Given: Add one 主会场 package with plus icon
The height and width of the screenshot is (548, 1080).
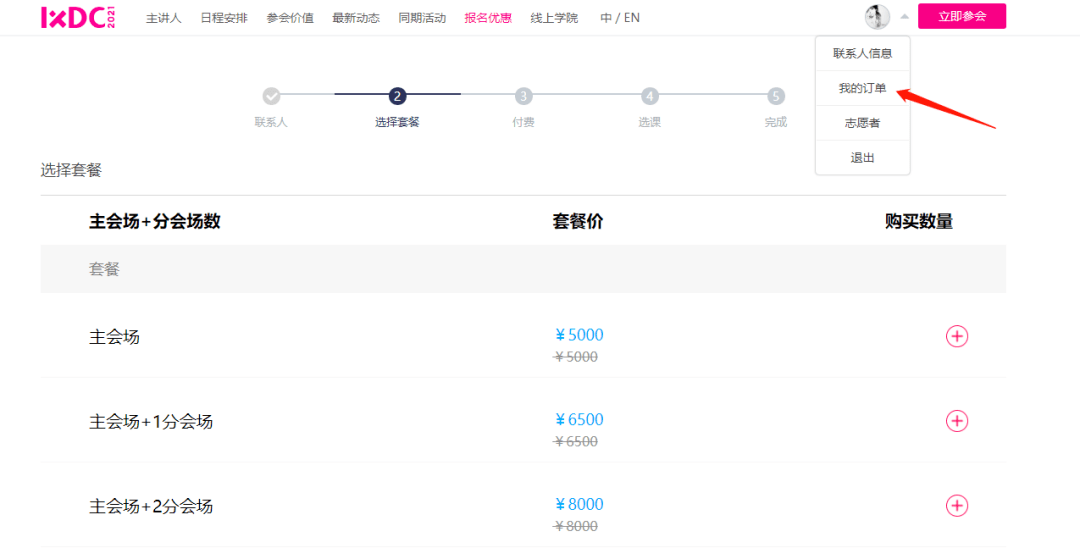Looking at the screenshot, I should [957, 337].
